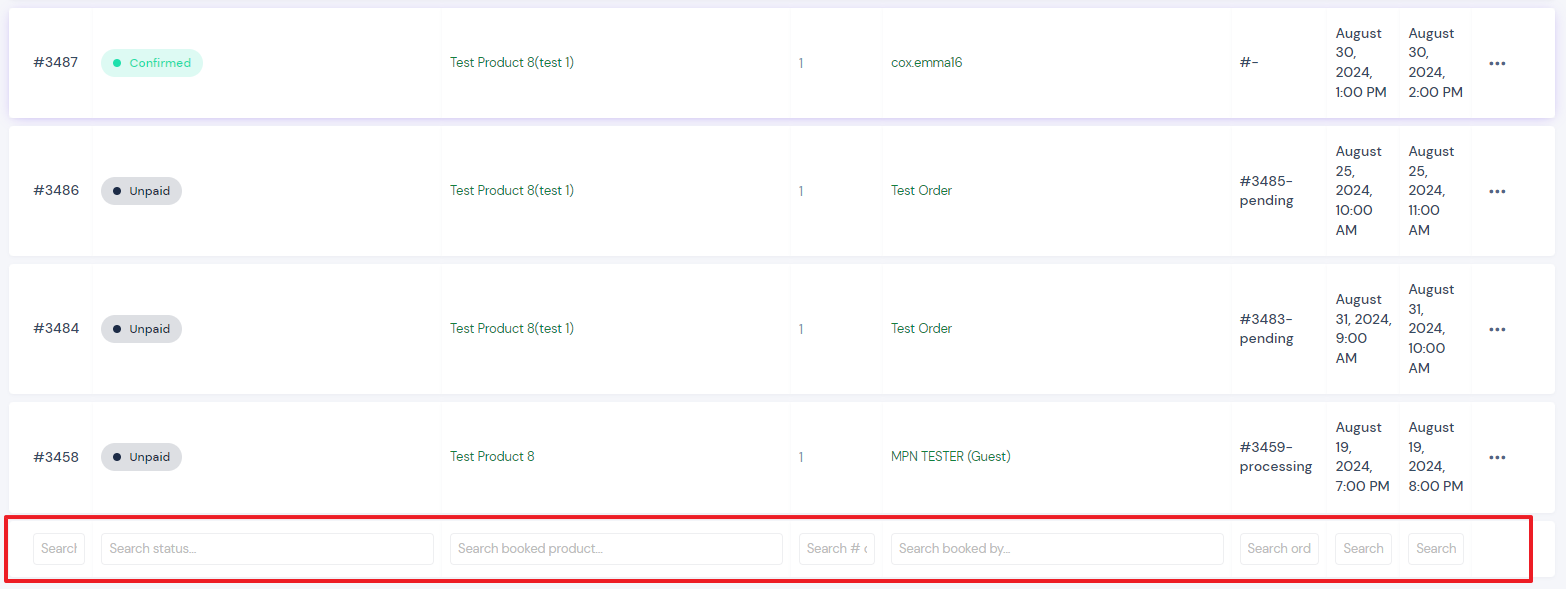This screenshot has width=1566, height=589.
Task: Focus the "Search booked by..." field
Action: (x=1057, y=549)
